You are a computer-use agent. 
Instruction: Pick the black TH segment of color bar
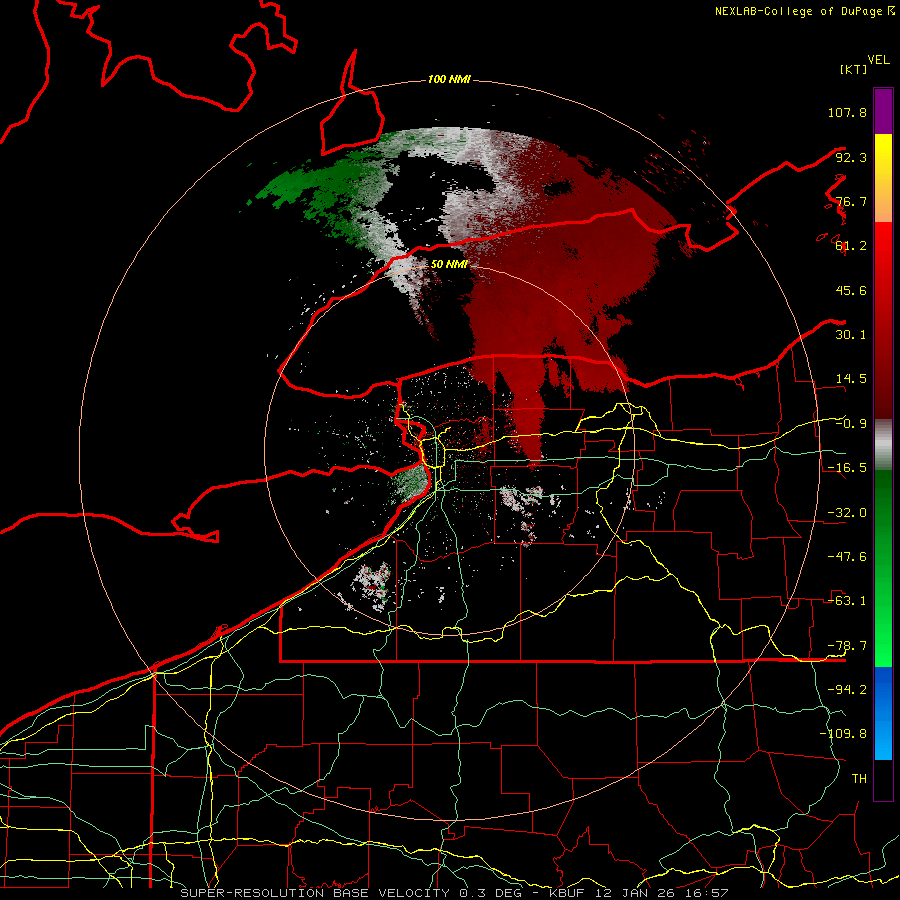click(883, 780)
